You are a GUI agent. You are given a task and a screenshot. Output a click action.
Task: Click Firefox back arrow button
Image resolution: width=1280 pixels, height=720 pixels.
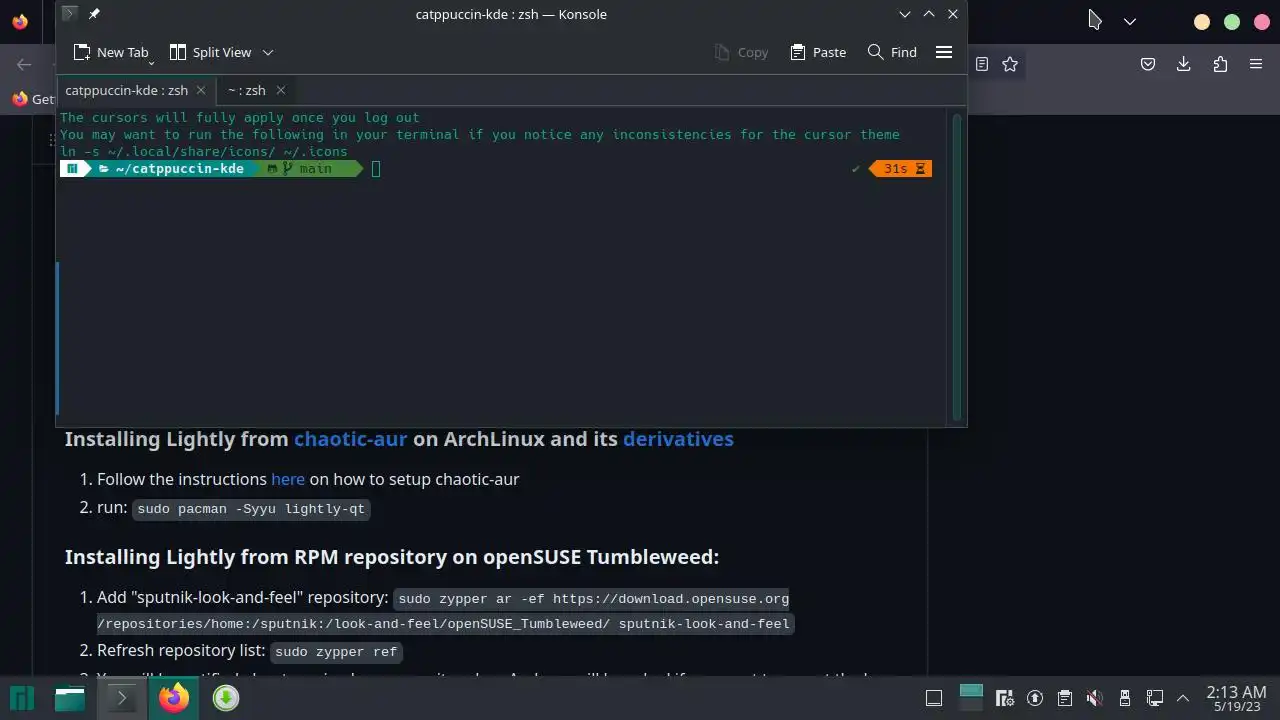tap(24, 64)
